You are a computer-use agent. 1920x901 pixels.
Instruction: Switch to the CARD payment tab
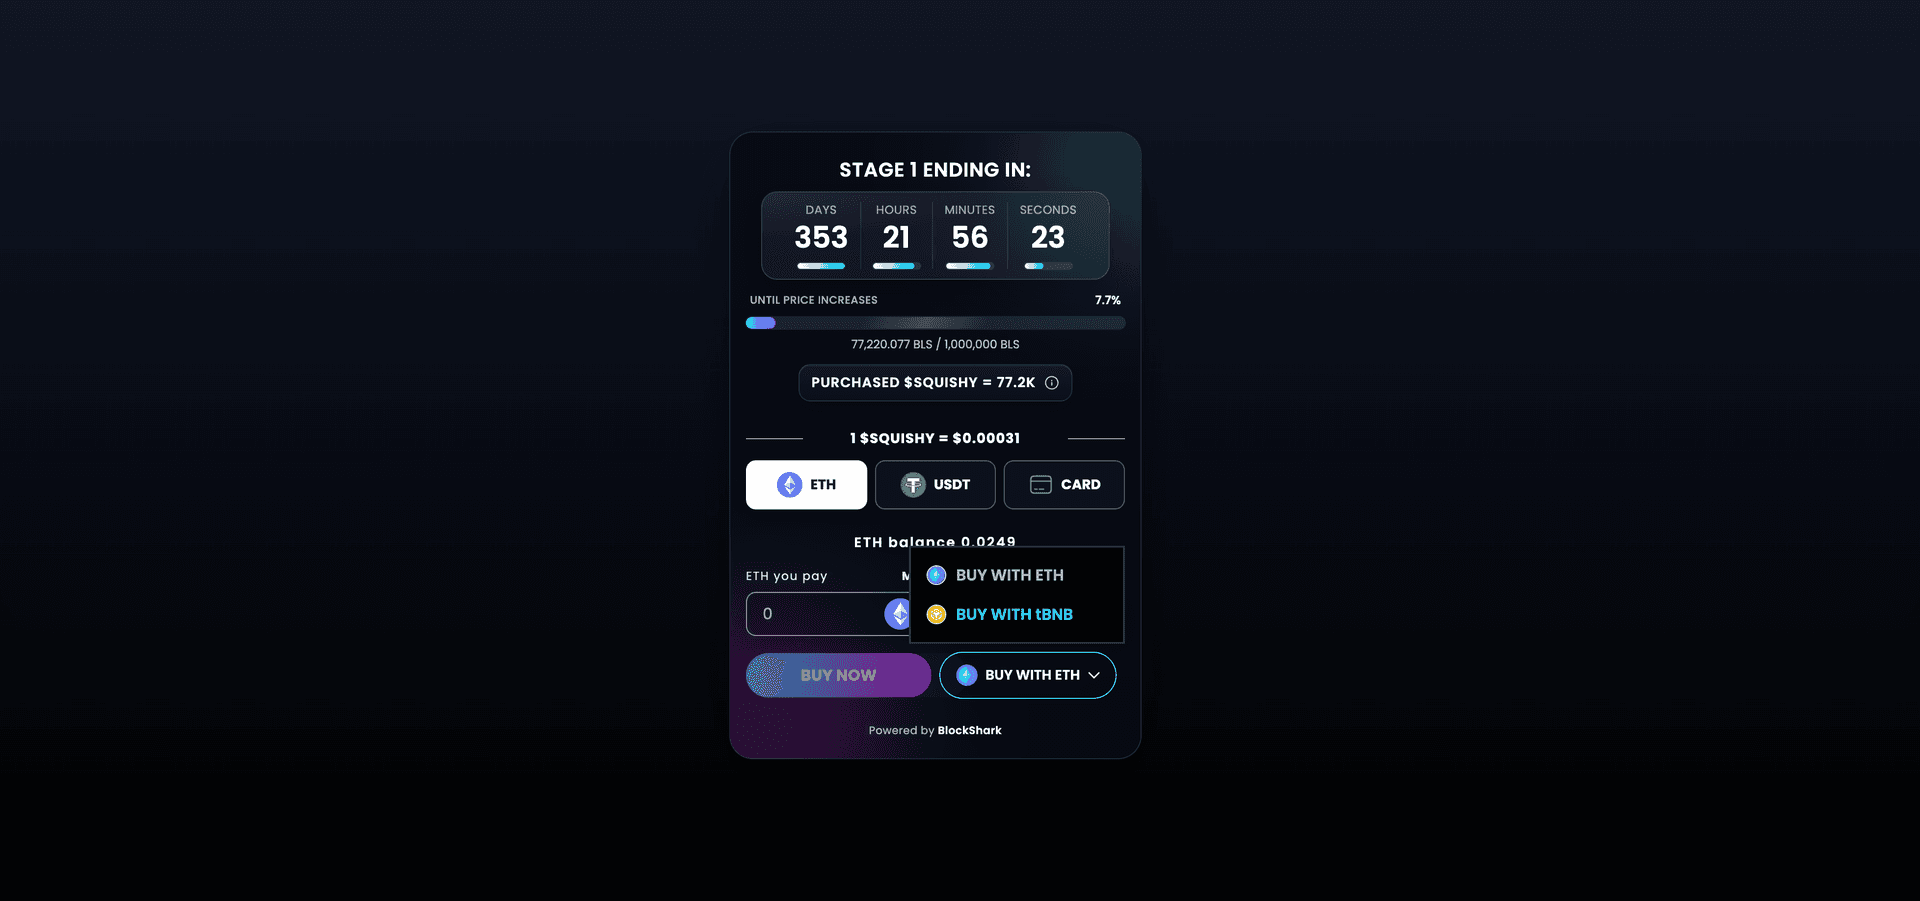(1064, 485)
